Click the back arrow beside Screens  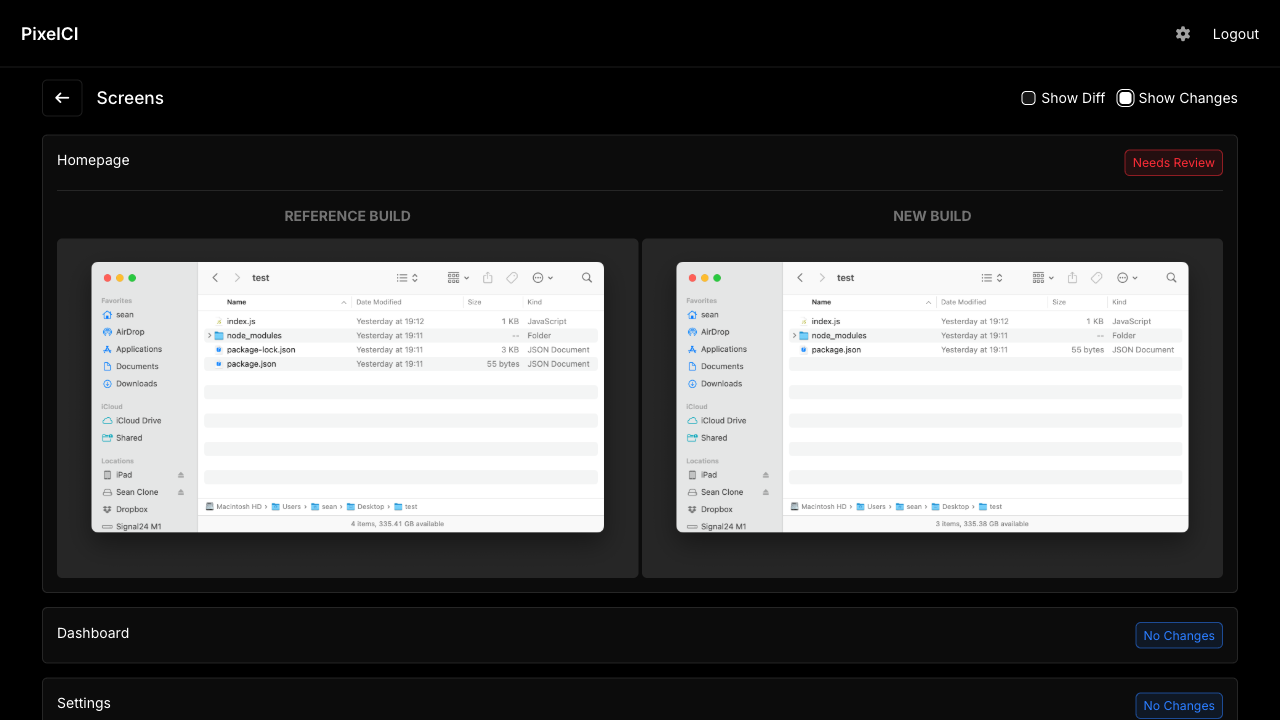point(62,98)
